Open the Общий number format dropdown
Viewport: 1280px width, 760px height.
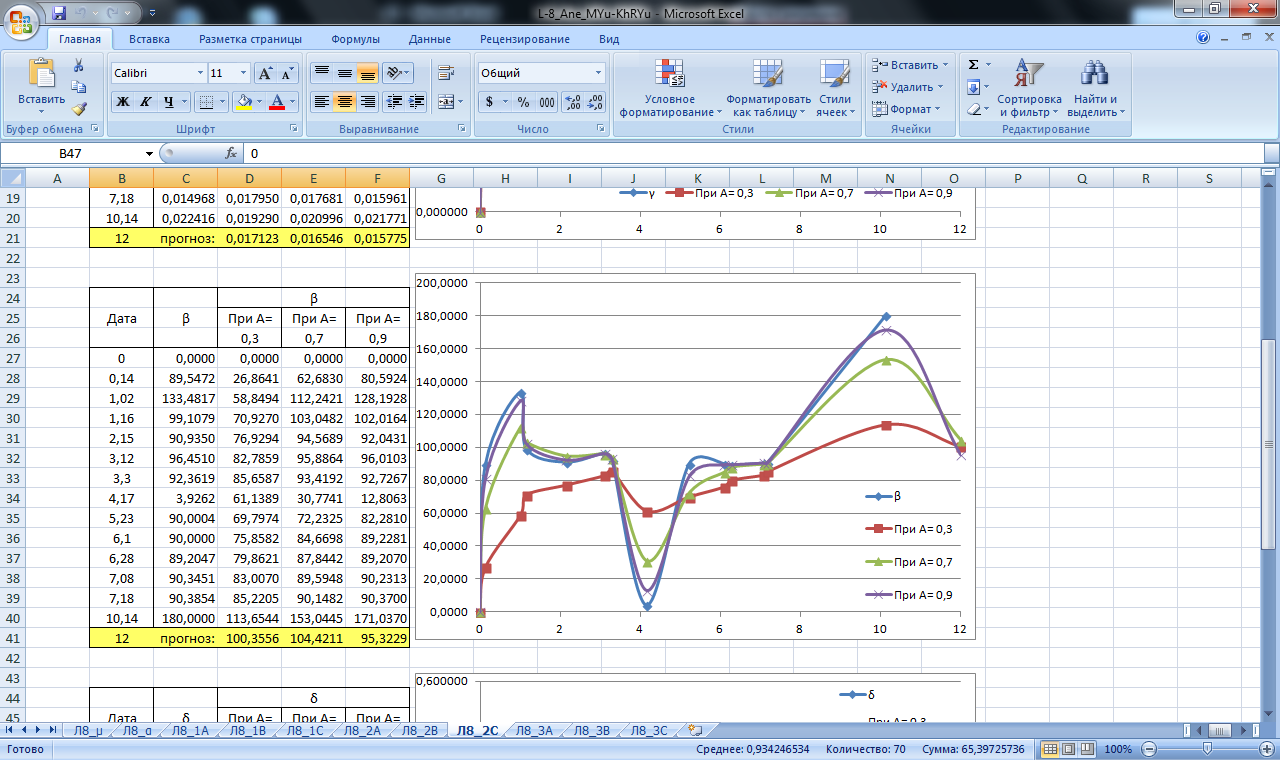coord(599,73)
